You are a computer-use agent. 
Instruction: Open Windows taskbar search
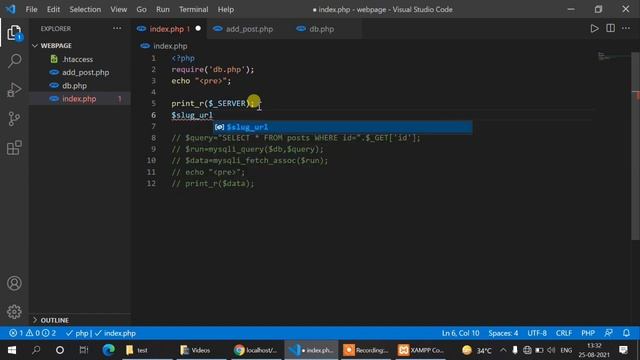click(x=36, y=350)
